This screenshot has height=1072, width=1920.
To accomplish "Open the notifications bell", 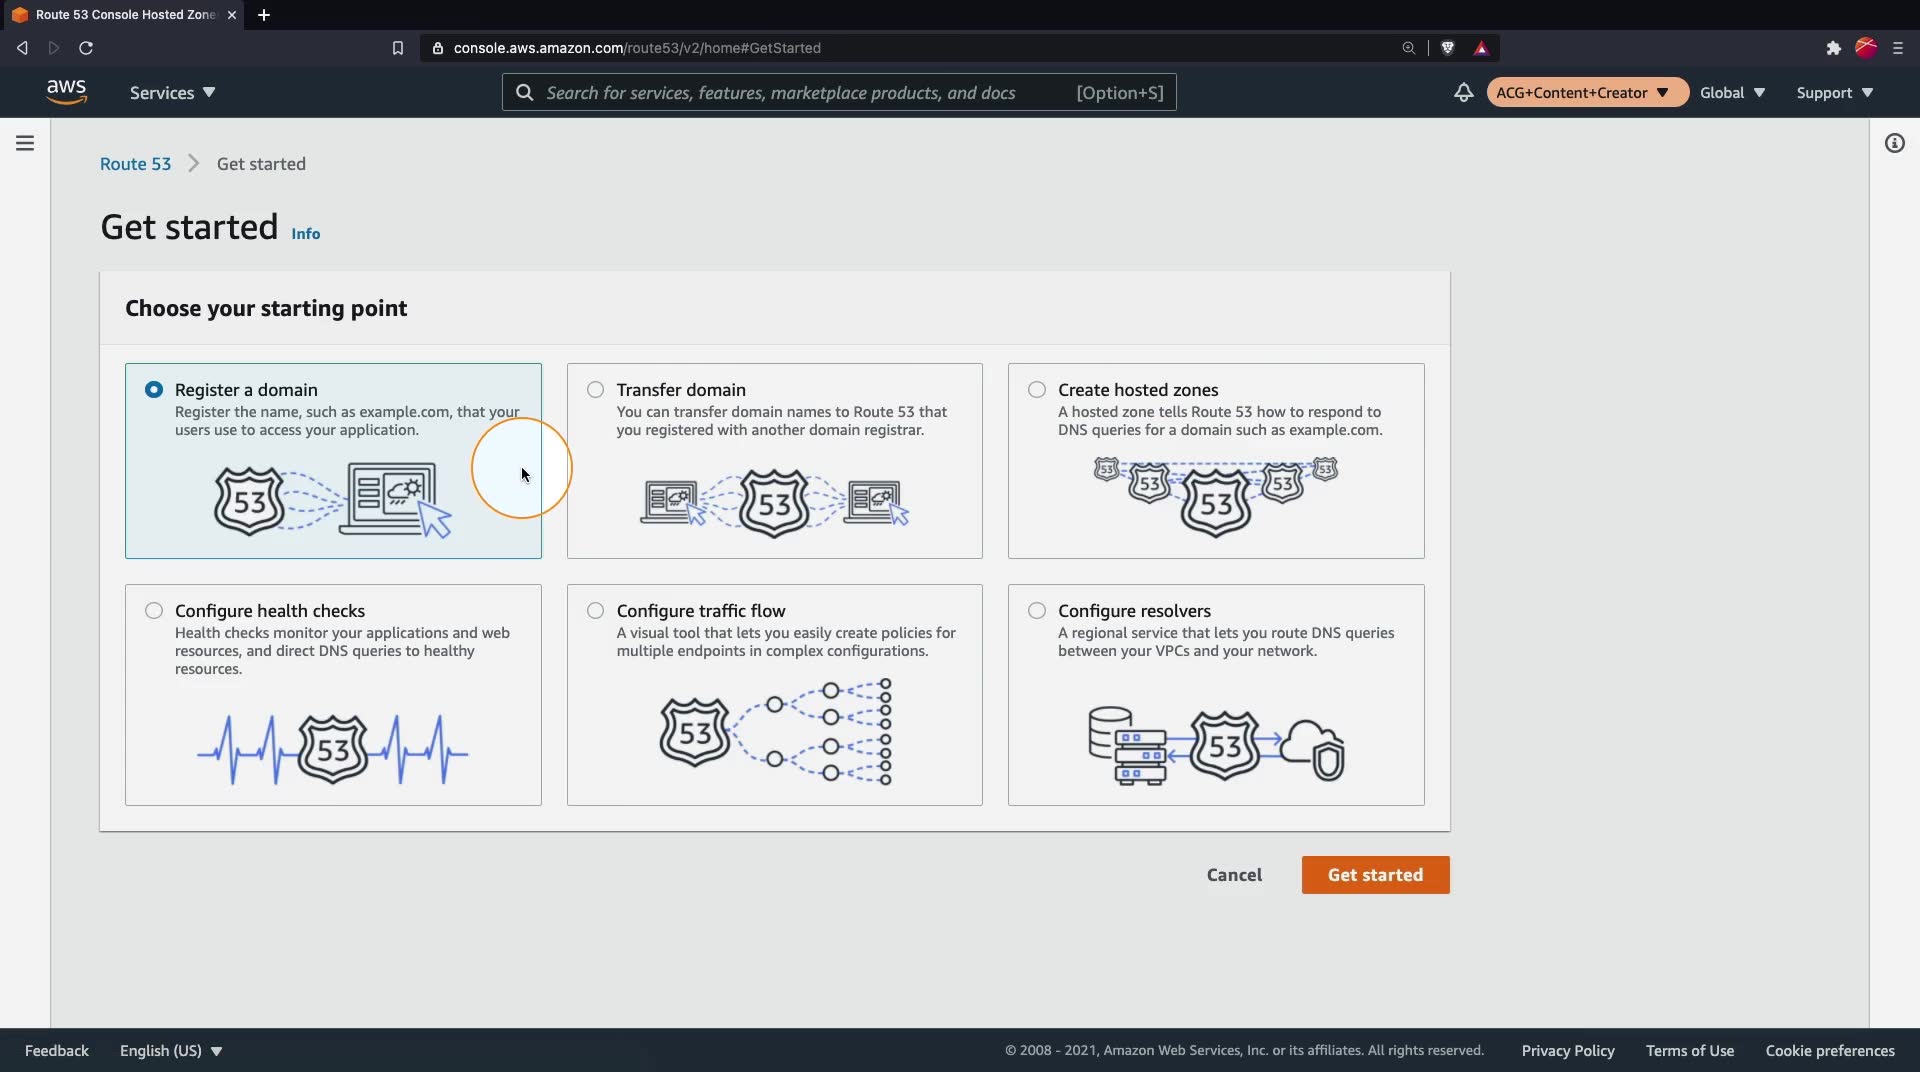I will [1463, 92].
